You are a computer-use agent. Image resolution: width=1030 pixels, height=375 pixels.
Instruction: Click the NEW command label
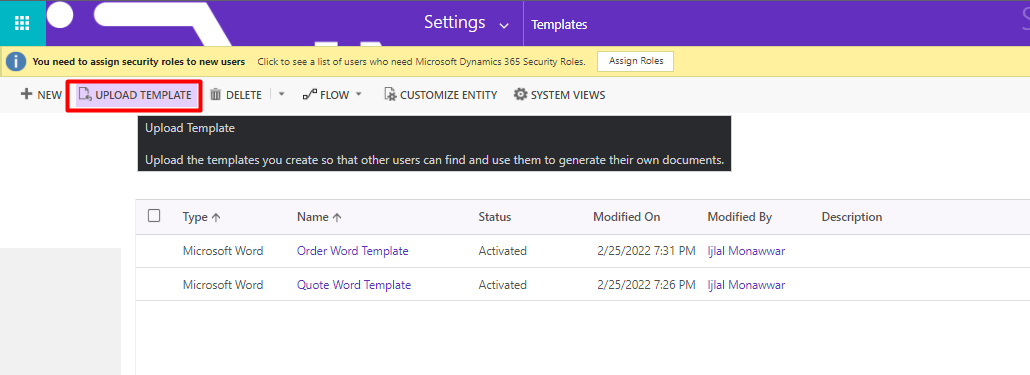point(49,95)
